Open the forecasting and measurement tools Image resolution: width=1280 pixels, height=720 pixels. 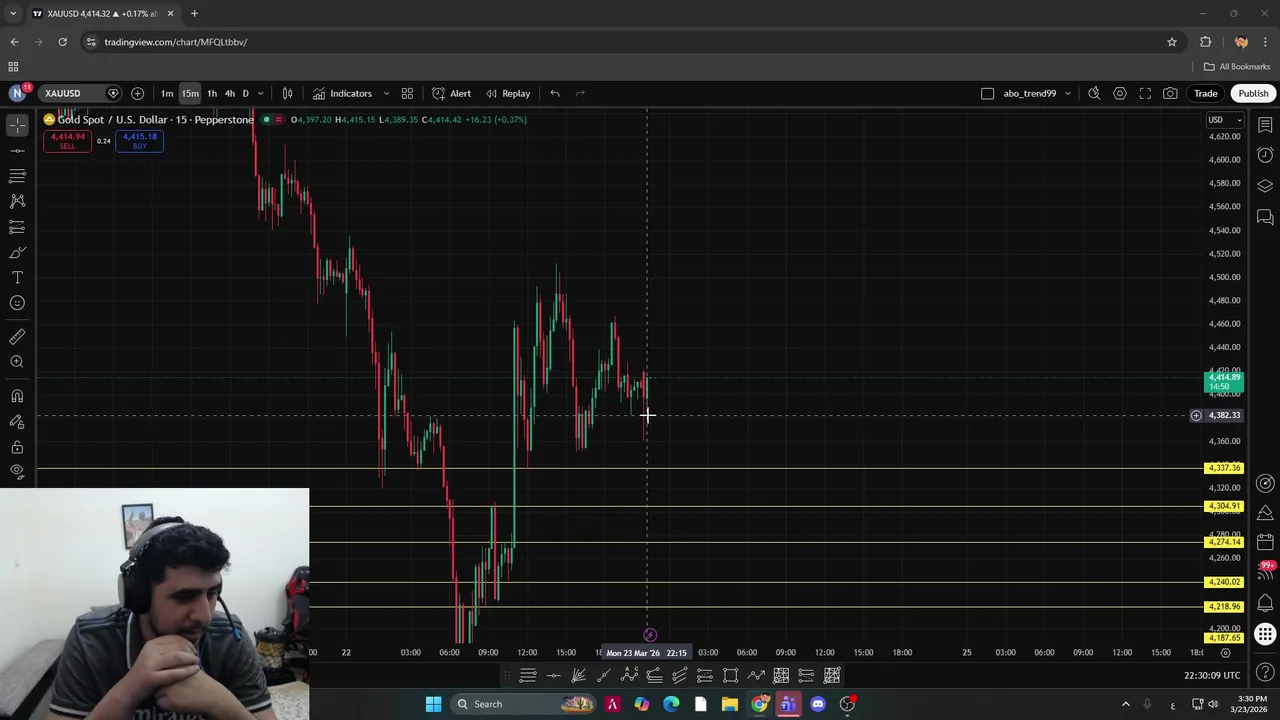(17, 227)
